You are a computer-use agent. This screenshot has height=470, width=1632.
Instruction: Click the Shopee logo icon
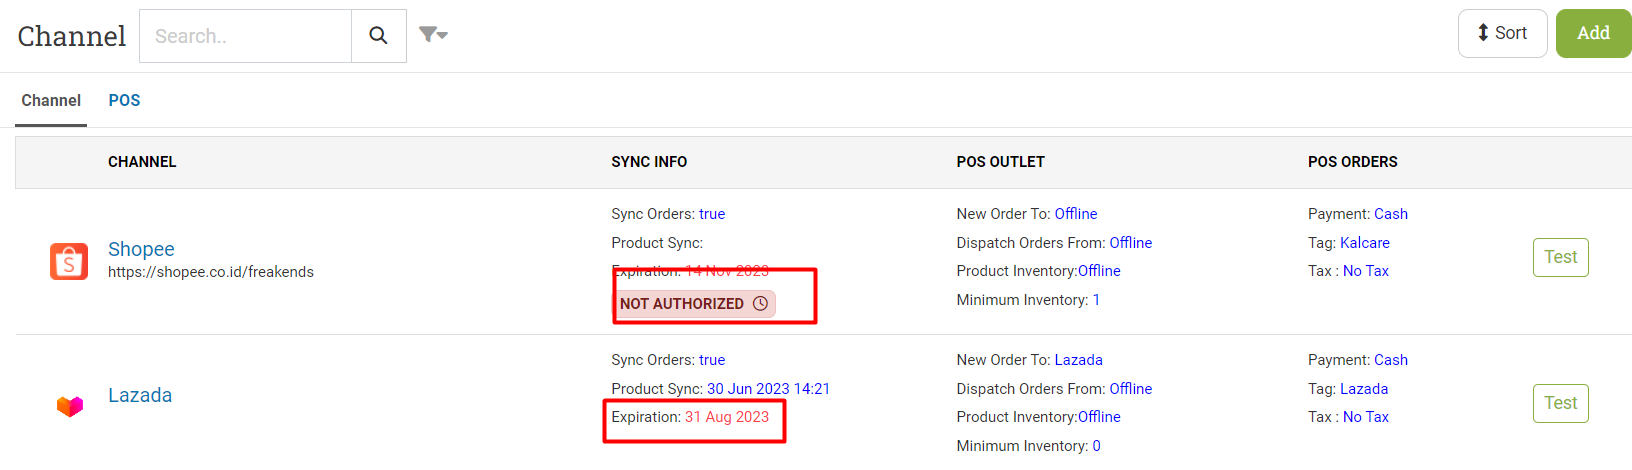pos(69,262)
